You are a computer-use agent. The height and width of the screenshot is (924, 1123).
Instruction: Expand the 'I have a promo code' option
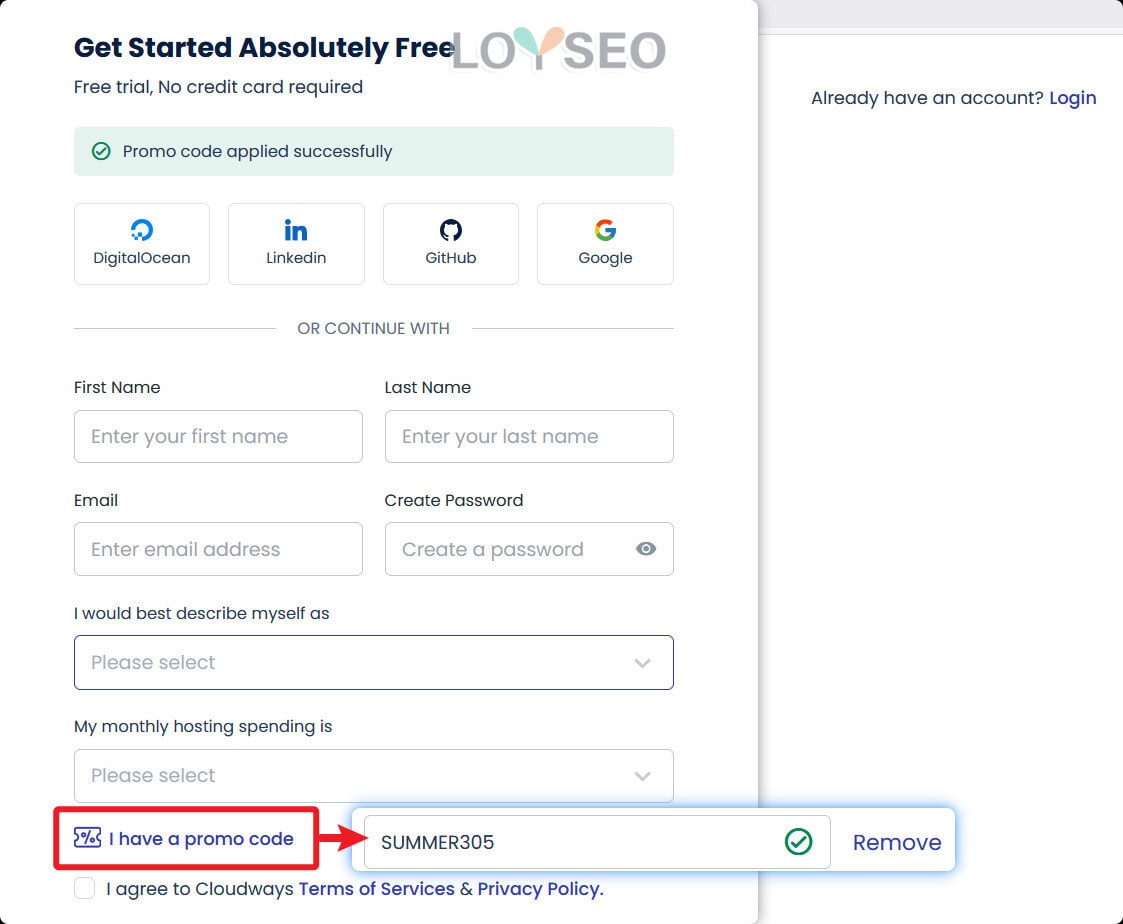(x=201, y=839)
